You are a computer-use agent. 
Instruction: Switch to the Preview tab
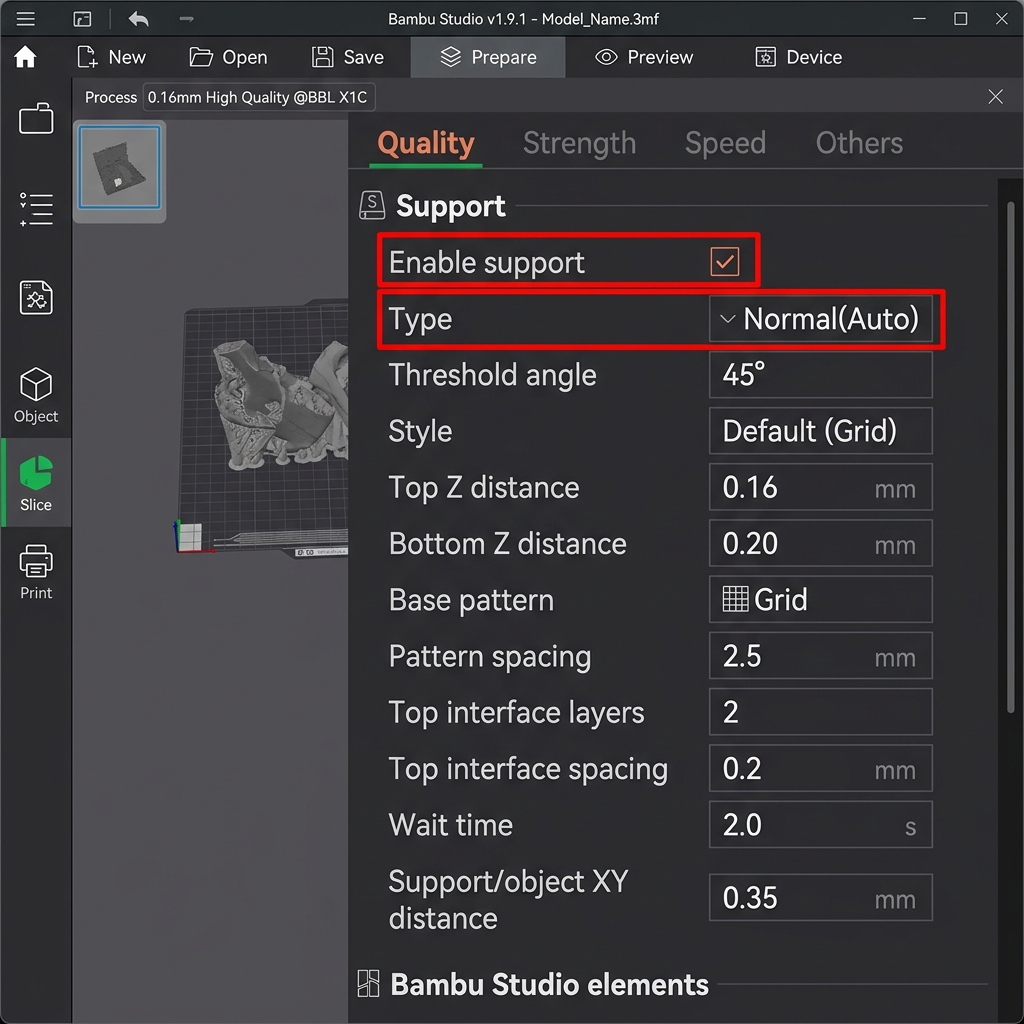[x=644, y=57]
